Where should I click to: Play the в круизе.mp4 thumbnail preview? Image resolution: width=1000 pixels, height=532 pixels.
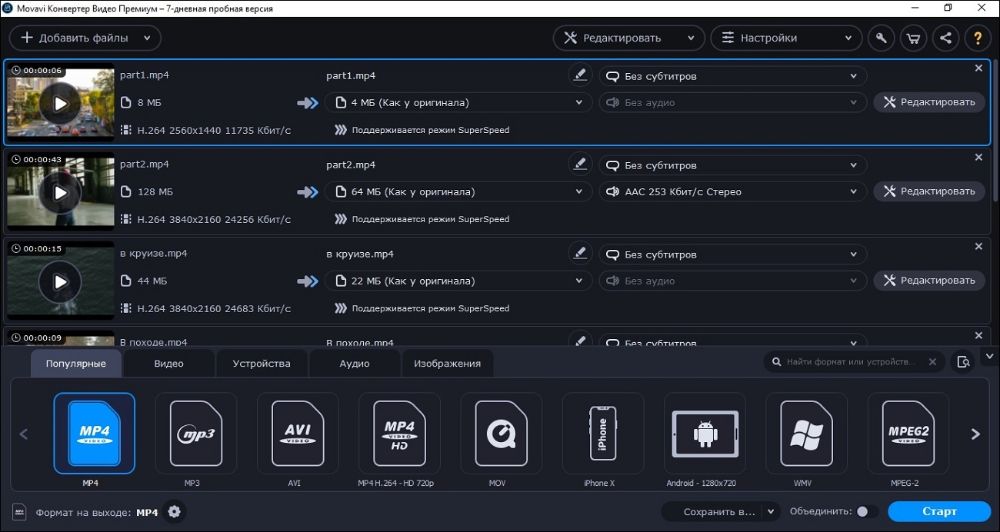pos(60,282)
